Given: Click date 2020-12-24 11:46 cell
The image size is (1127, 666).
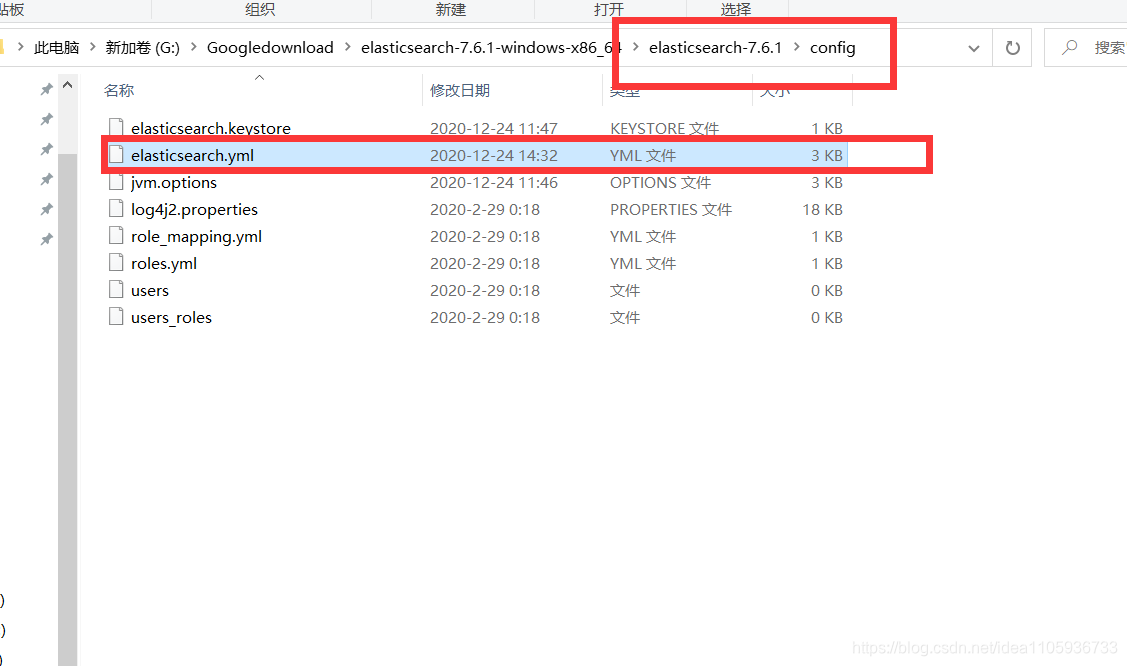Looking at the screenshot, I should click(x=494, y=182).
